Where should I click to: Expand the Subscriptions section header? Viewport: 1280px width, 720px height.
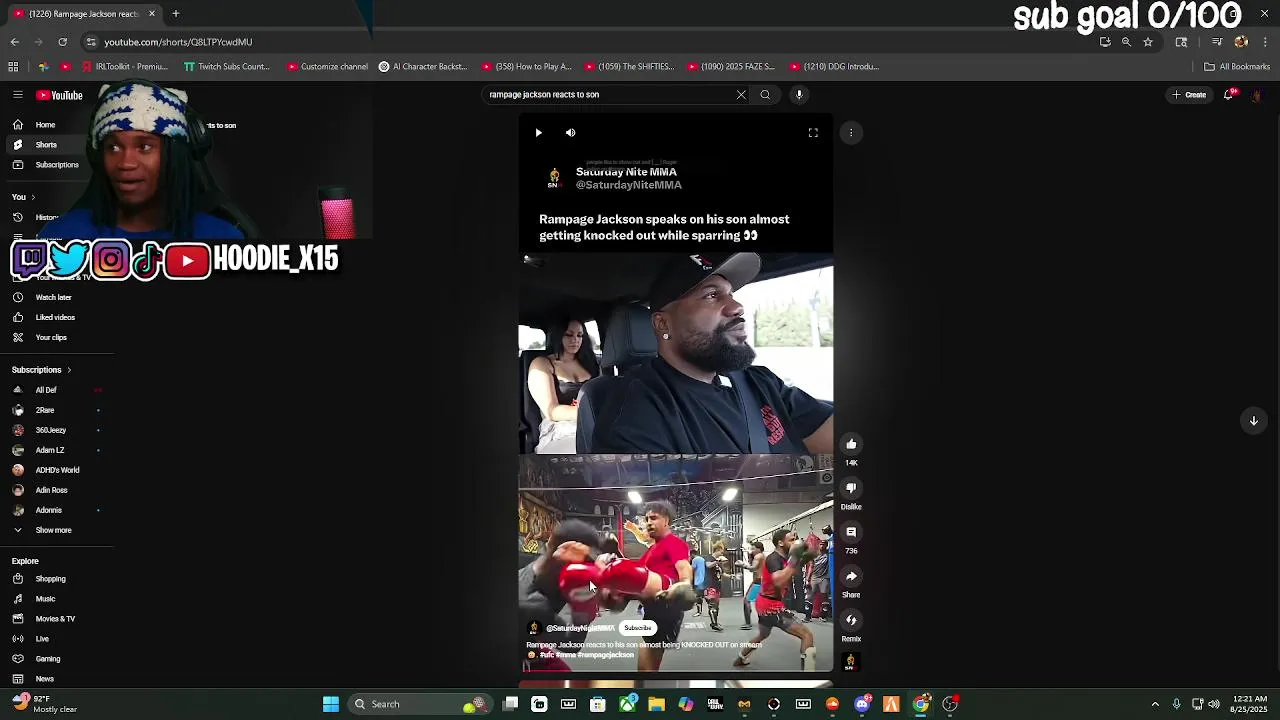click(41, 370)
